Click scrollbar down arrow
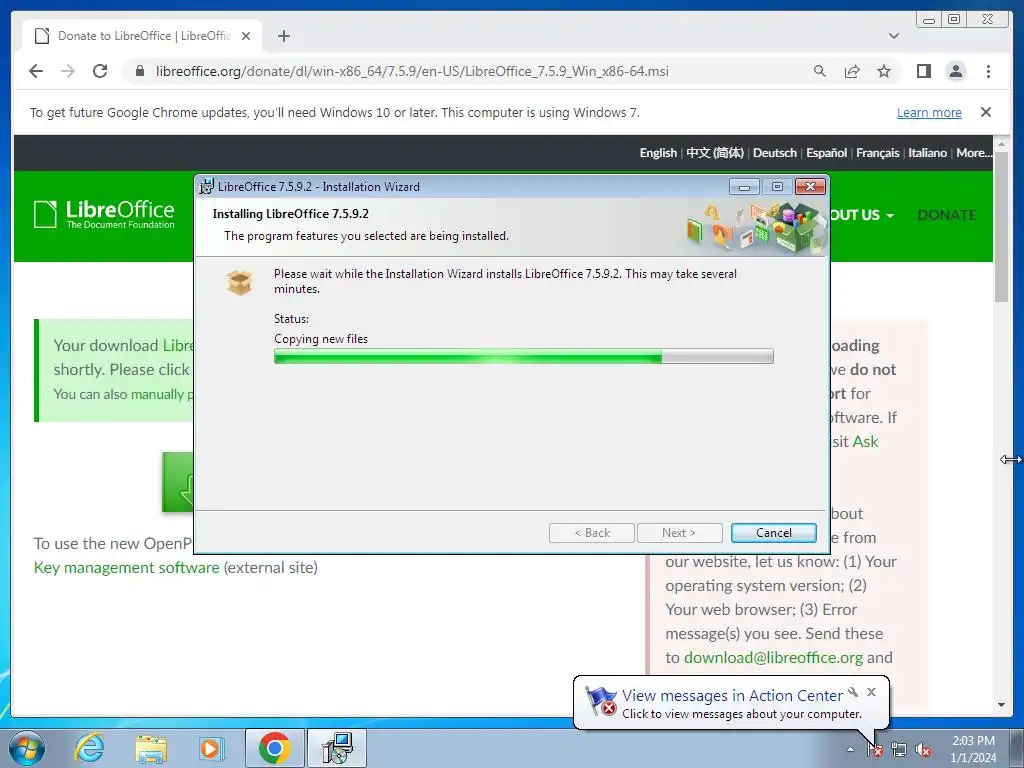The height and width of the screenshot is (768, 1024). coord(1002,705)
